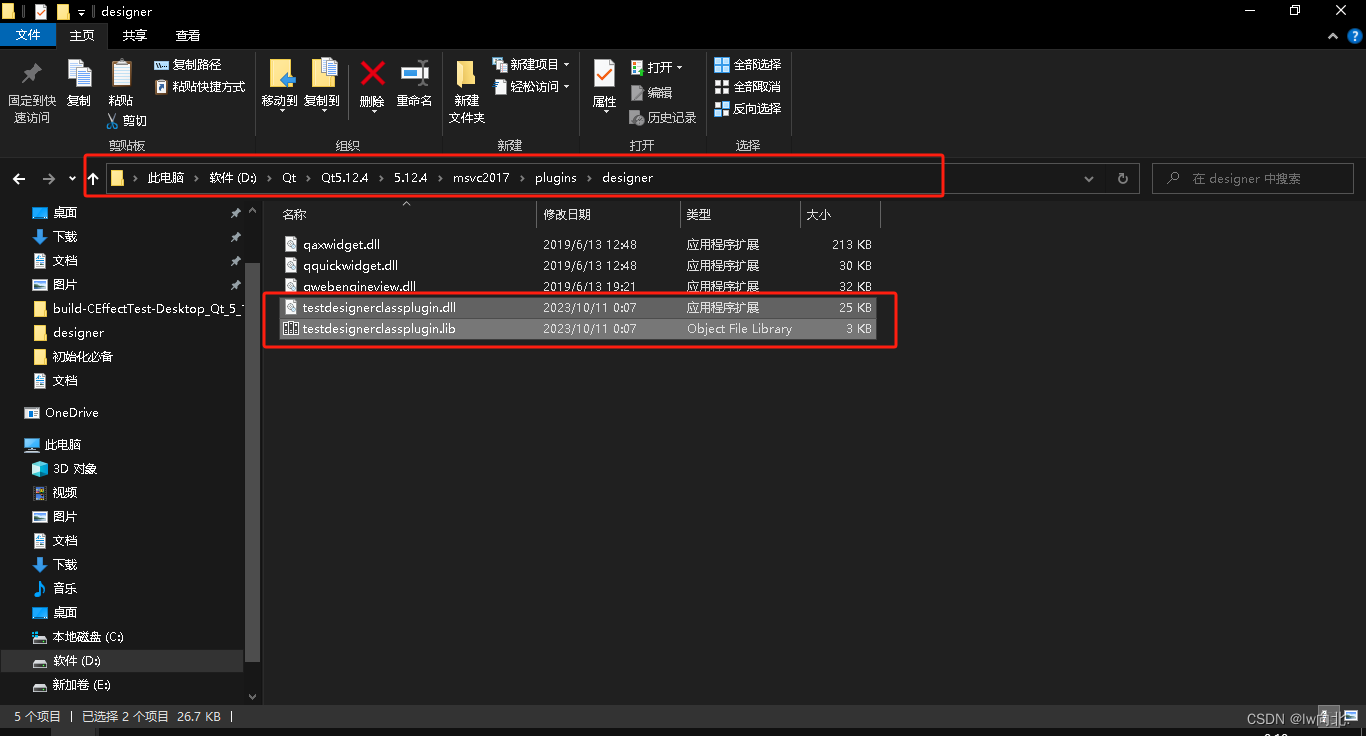Click 此电脑 in the address bar

166,178
